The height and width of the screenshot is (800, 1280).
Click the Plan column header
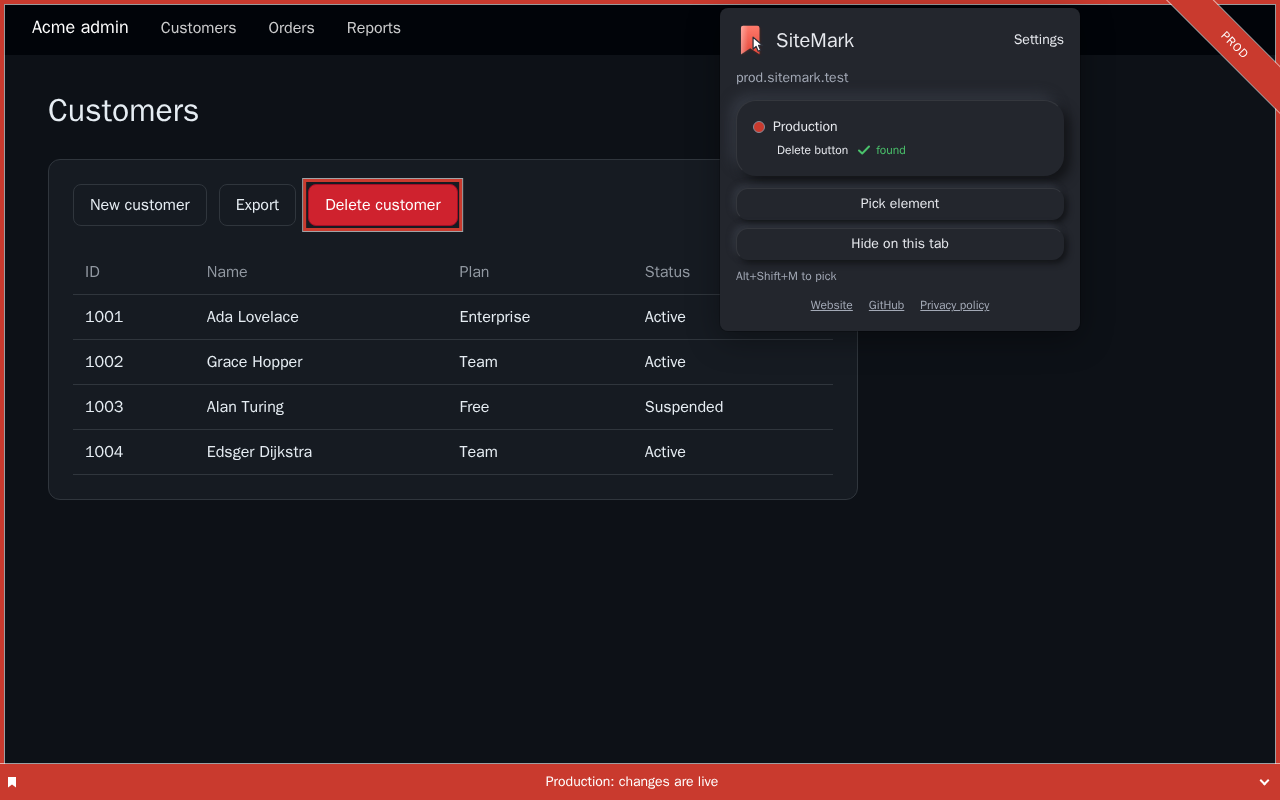click(x=474, y=272)
